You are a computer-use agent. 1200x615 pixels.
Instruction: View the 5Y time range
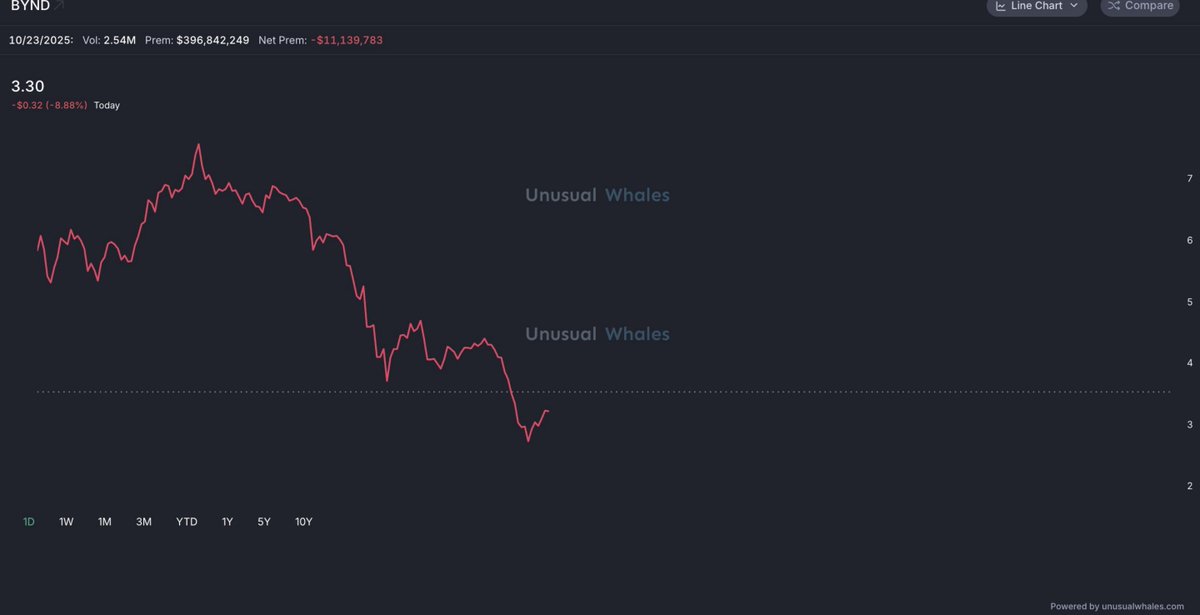(264, 522)
